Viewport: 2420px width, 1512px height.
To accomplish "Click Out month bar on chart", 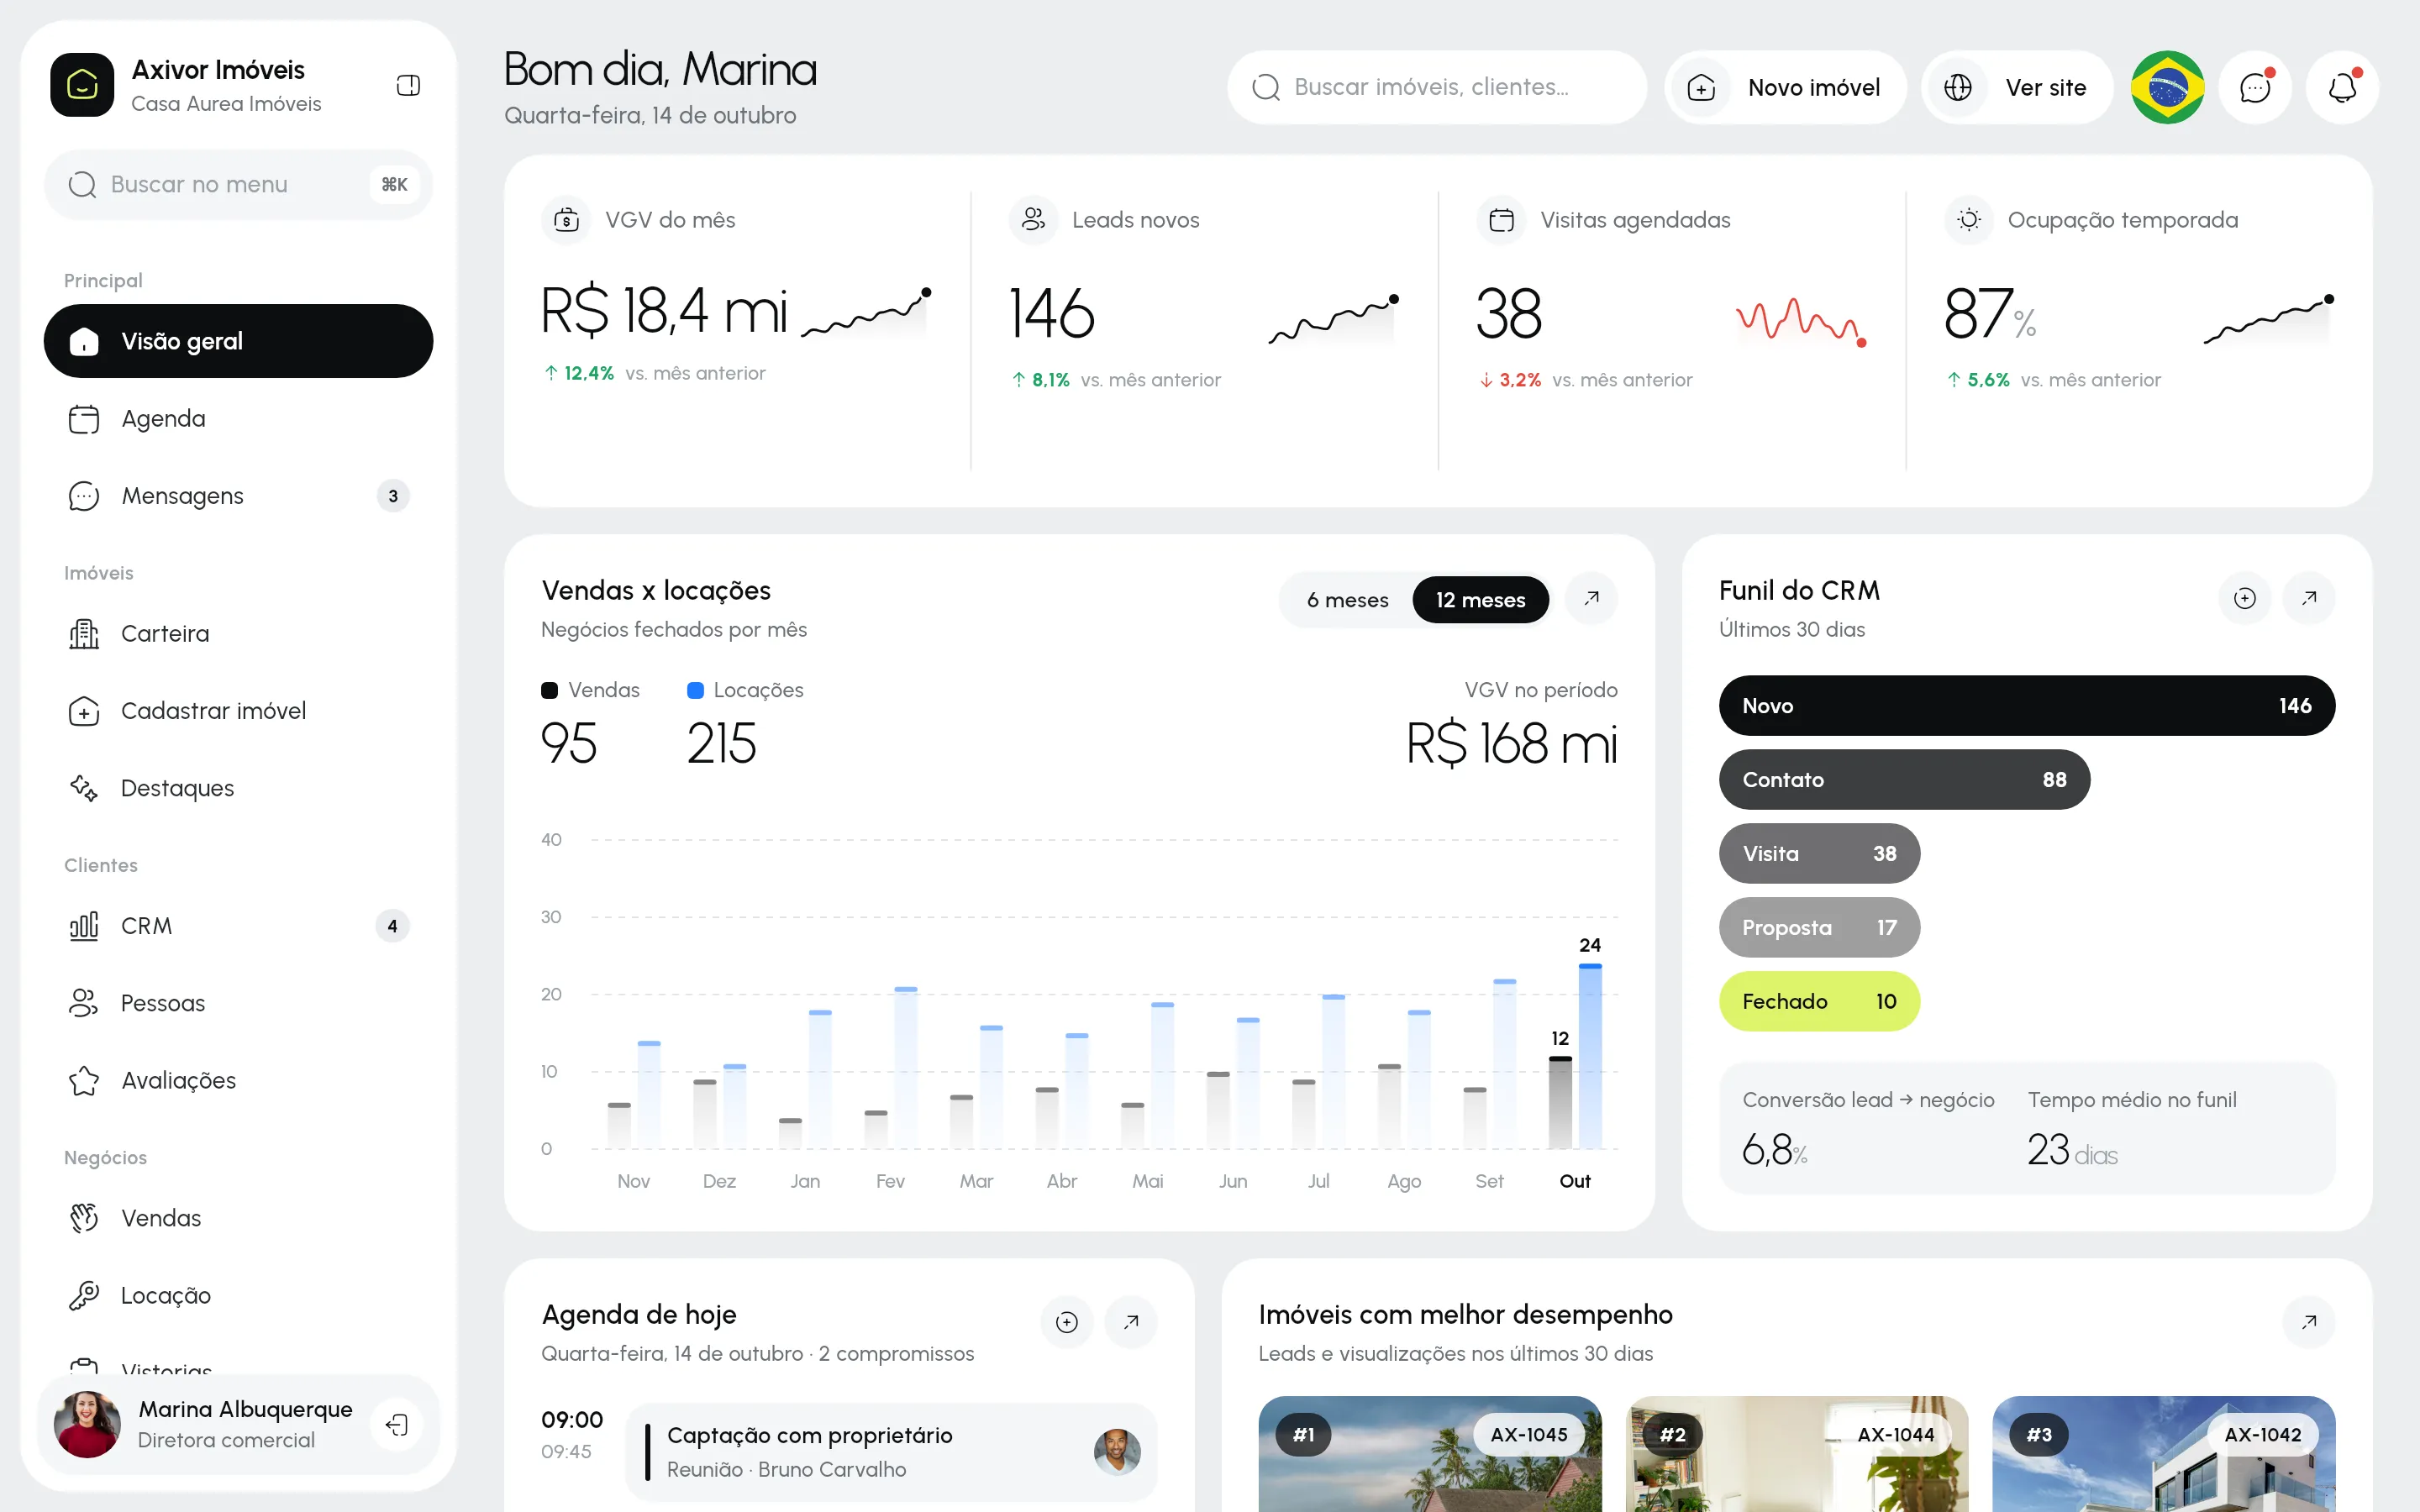I will pos(1575,1056).
